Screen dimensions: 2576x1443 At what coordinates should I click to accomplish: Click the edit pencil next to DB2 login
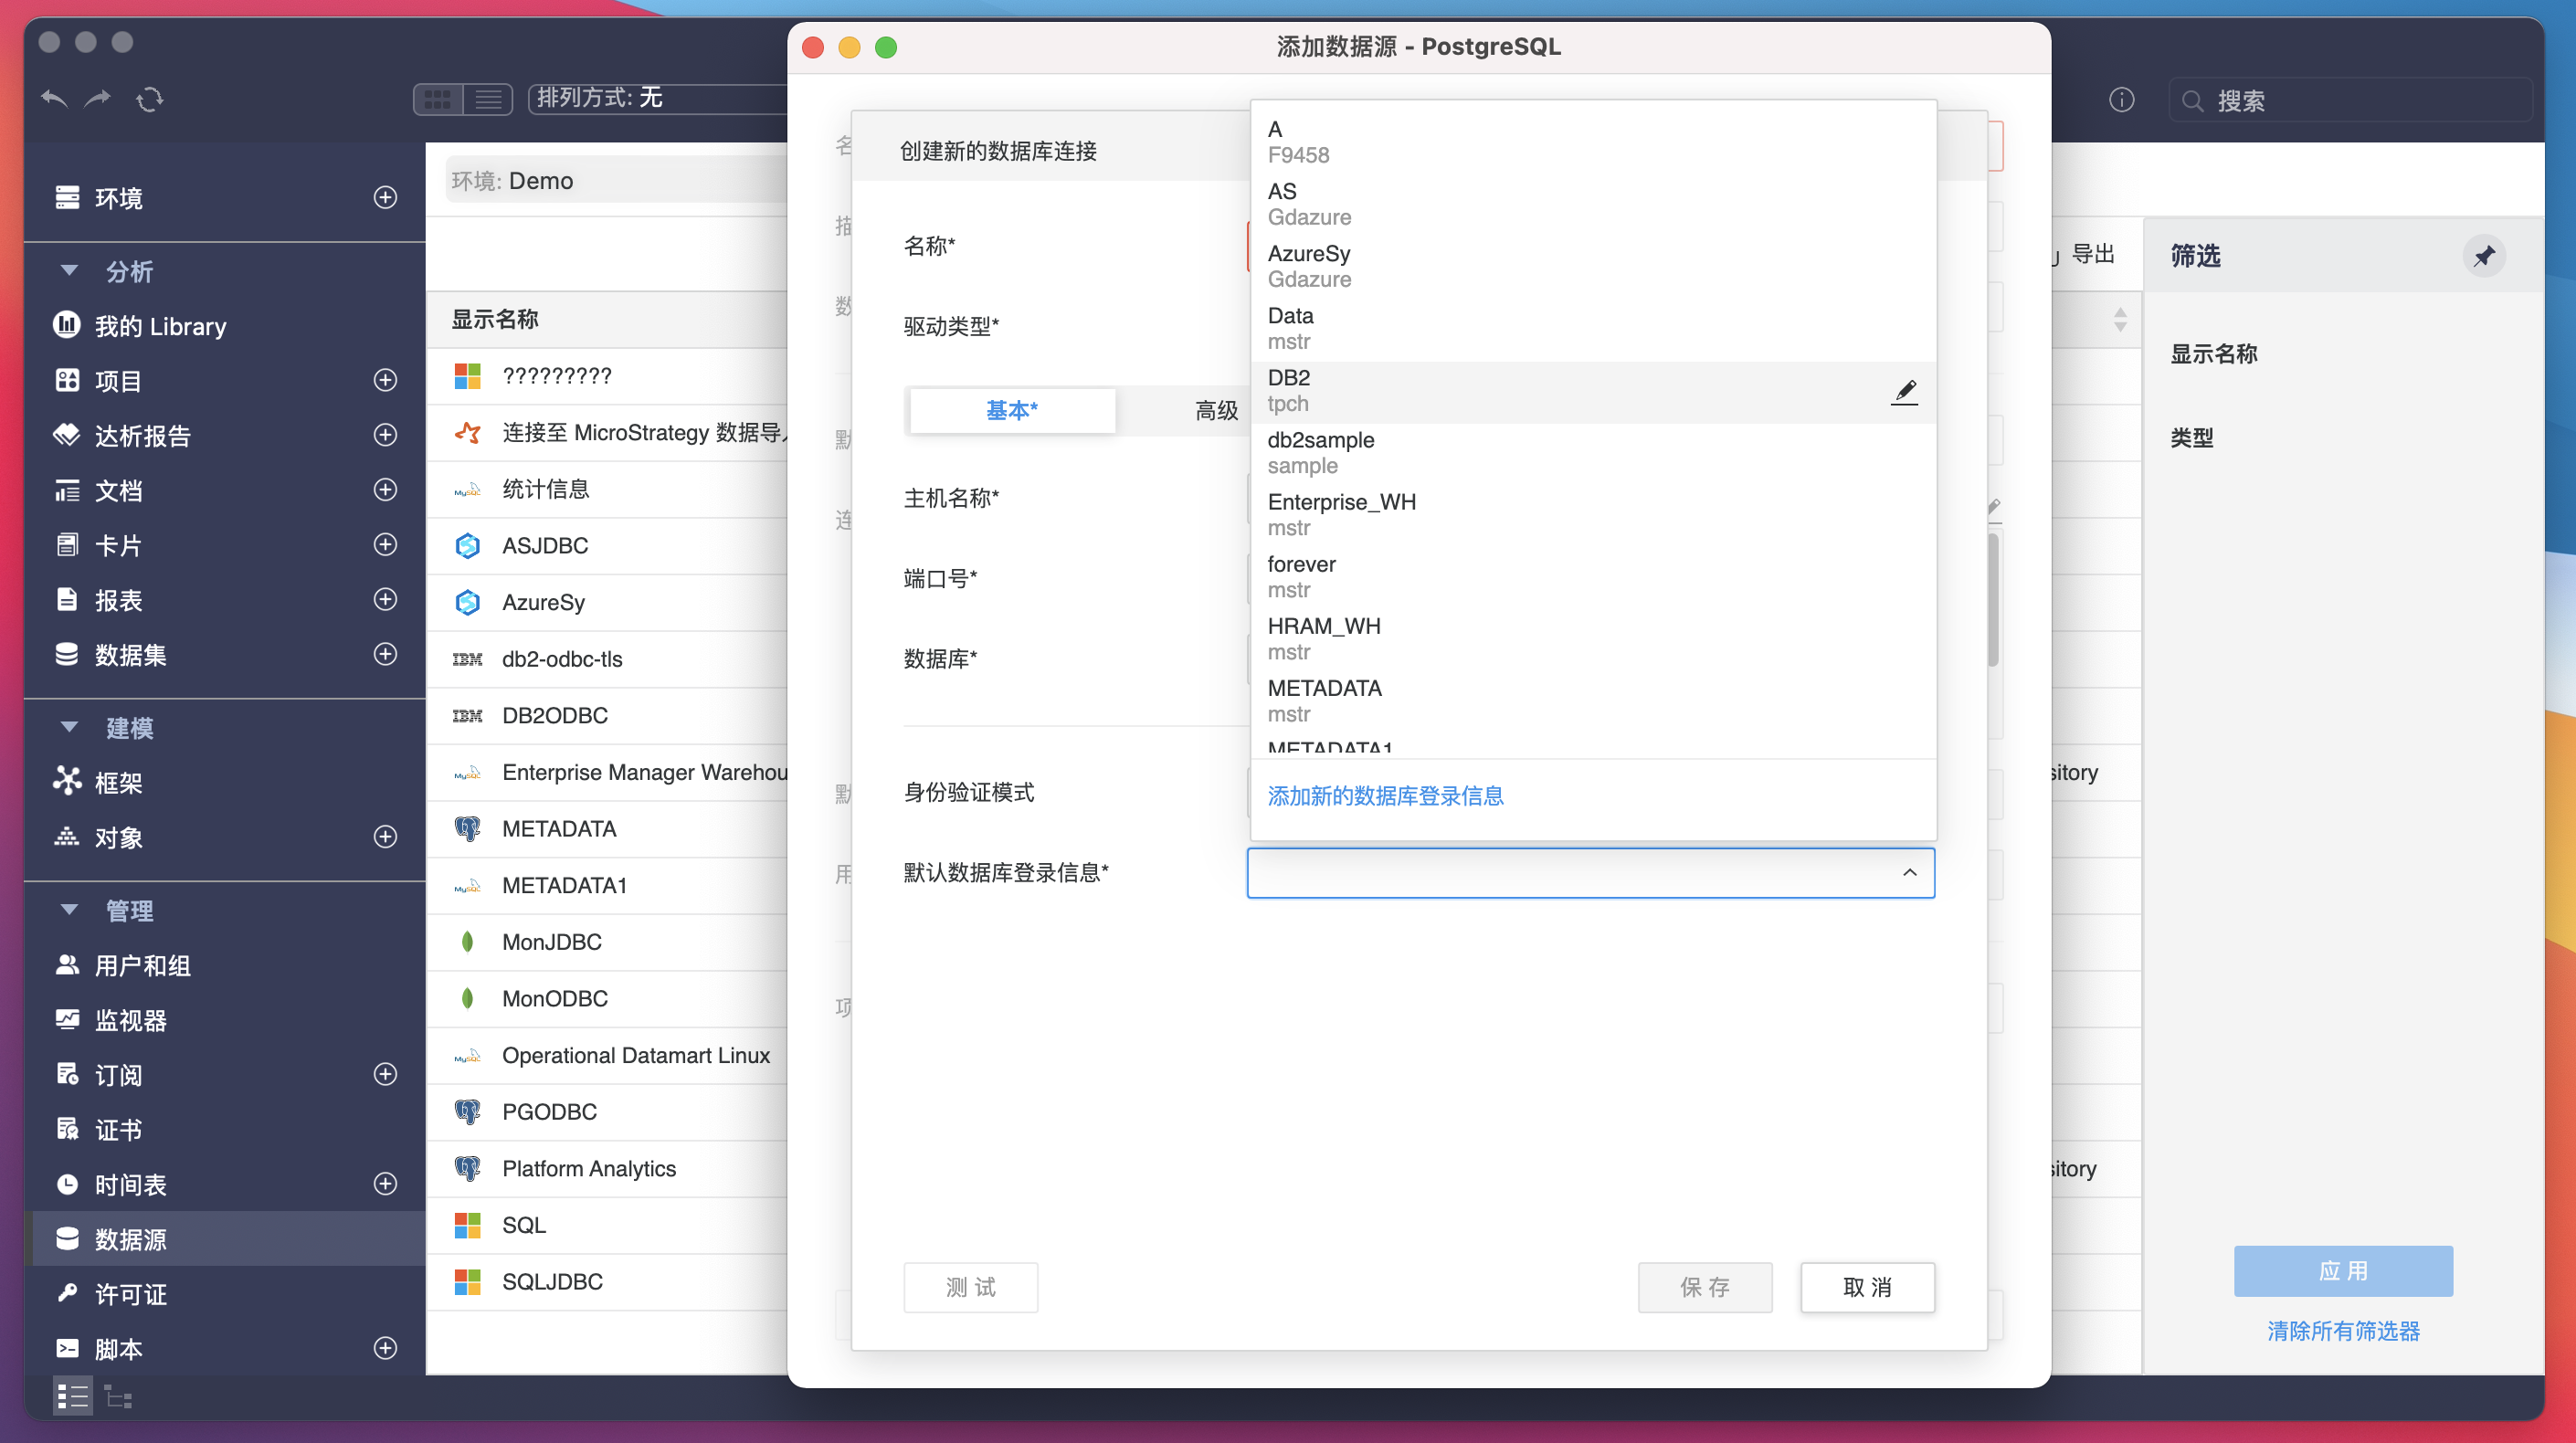1904,391
